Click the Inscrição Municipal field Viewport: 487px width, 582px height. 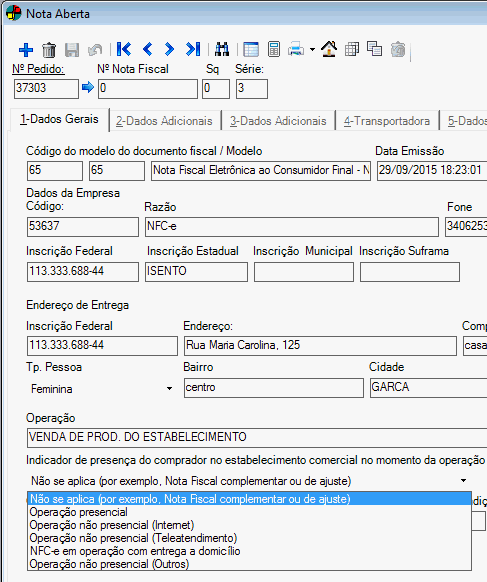tap(304, 272)
